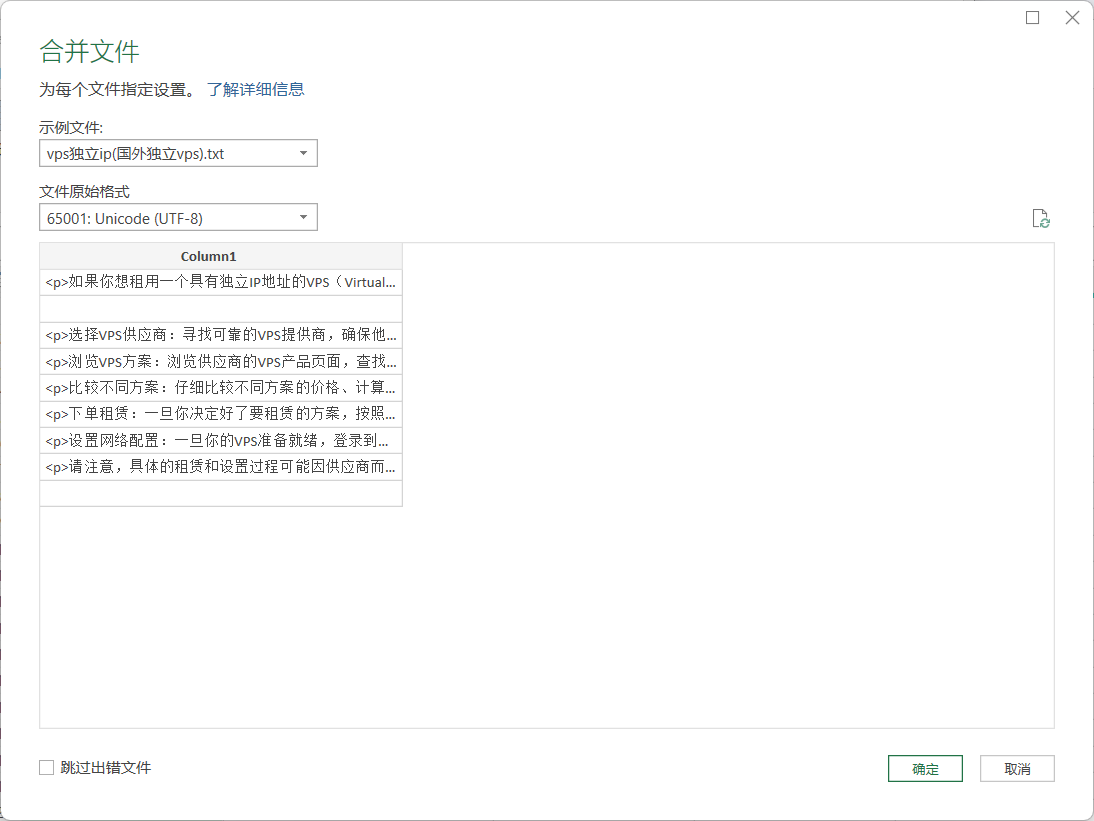Viewport: 1094px width, 821px height.
Task: Click the 选择VPS供应商 preview row
Action: point(221,334)
